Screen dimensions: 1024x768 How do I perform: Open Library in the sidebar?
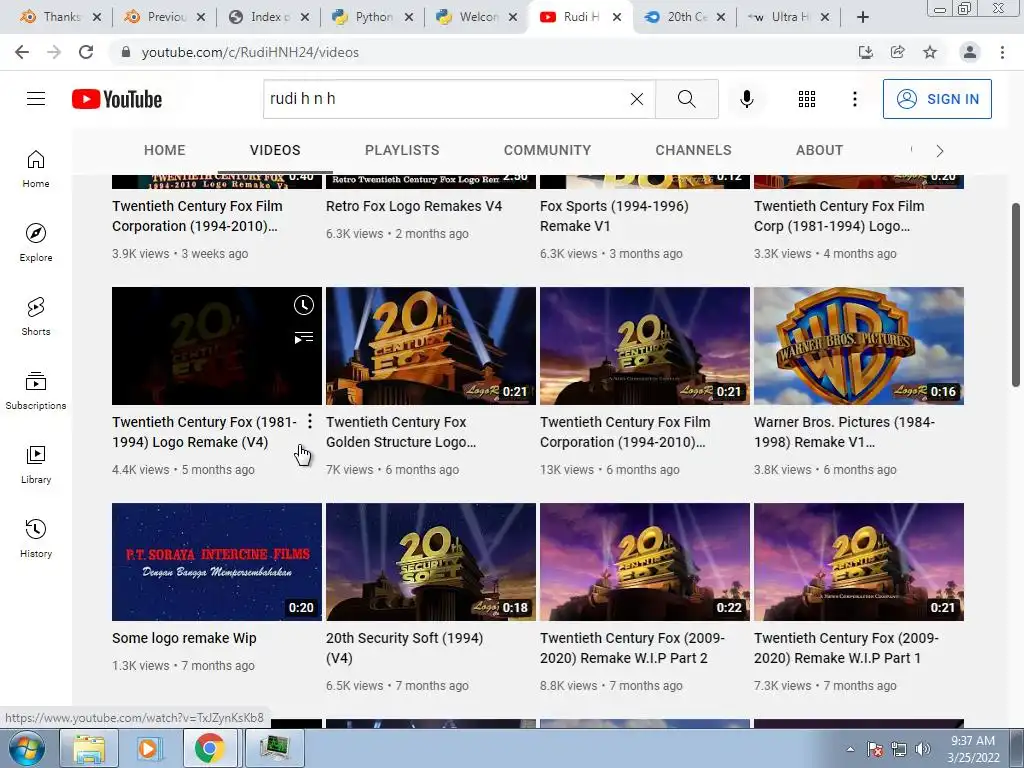point(36,464)
